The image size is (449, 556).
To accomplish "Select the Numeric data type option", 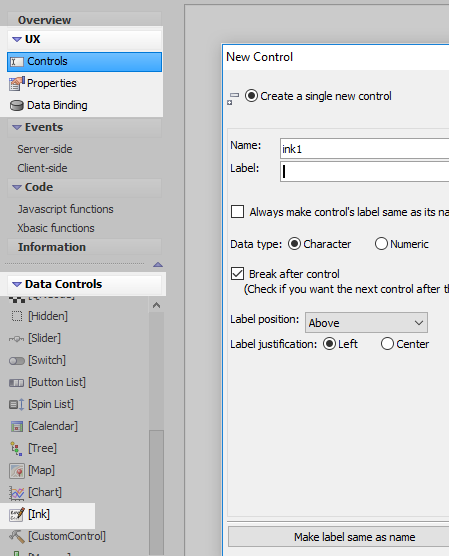I will coord(381,244).
